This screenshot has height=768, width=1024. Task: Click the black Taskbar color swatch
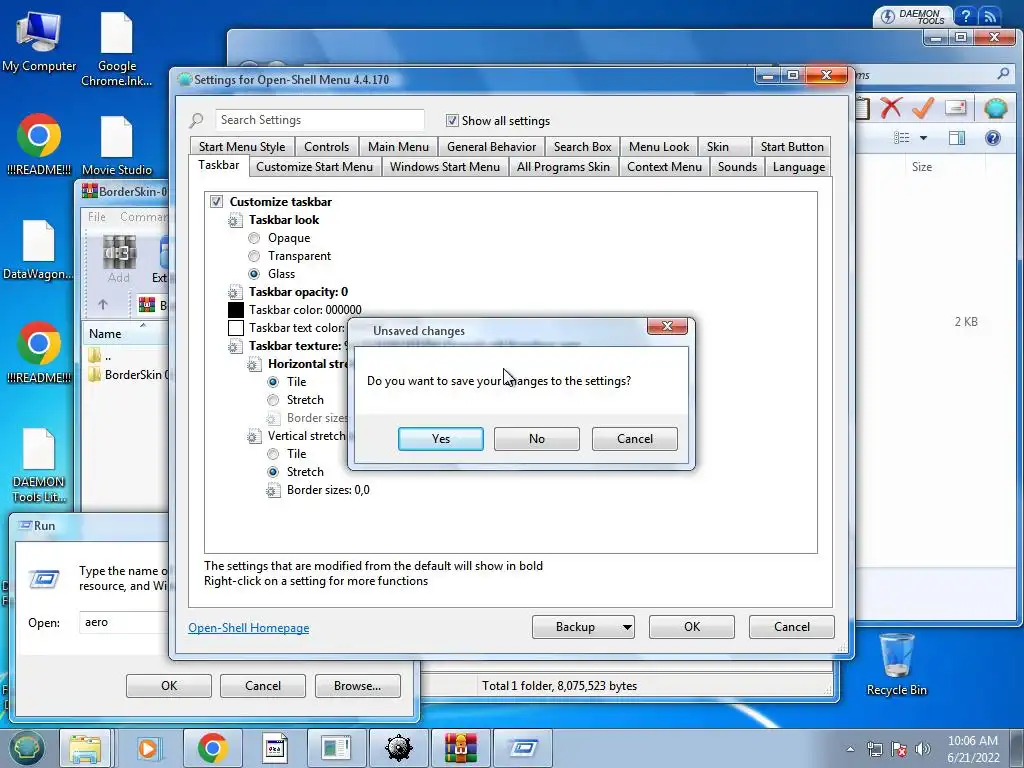point(236,310)
